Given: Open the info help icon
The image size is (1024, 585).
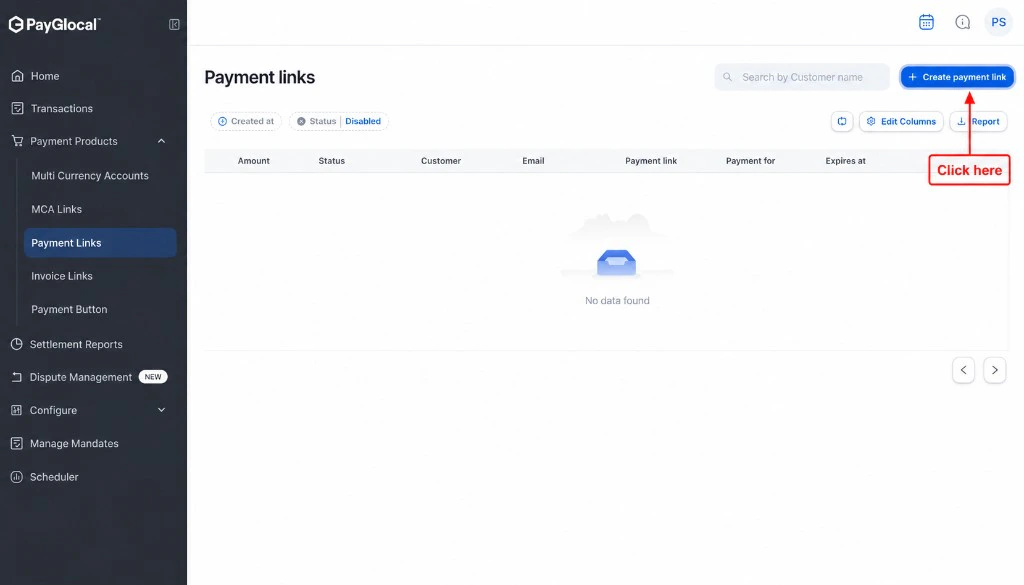Looking at the screenshot, I should click(x=963, y=22).
